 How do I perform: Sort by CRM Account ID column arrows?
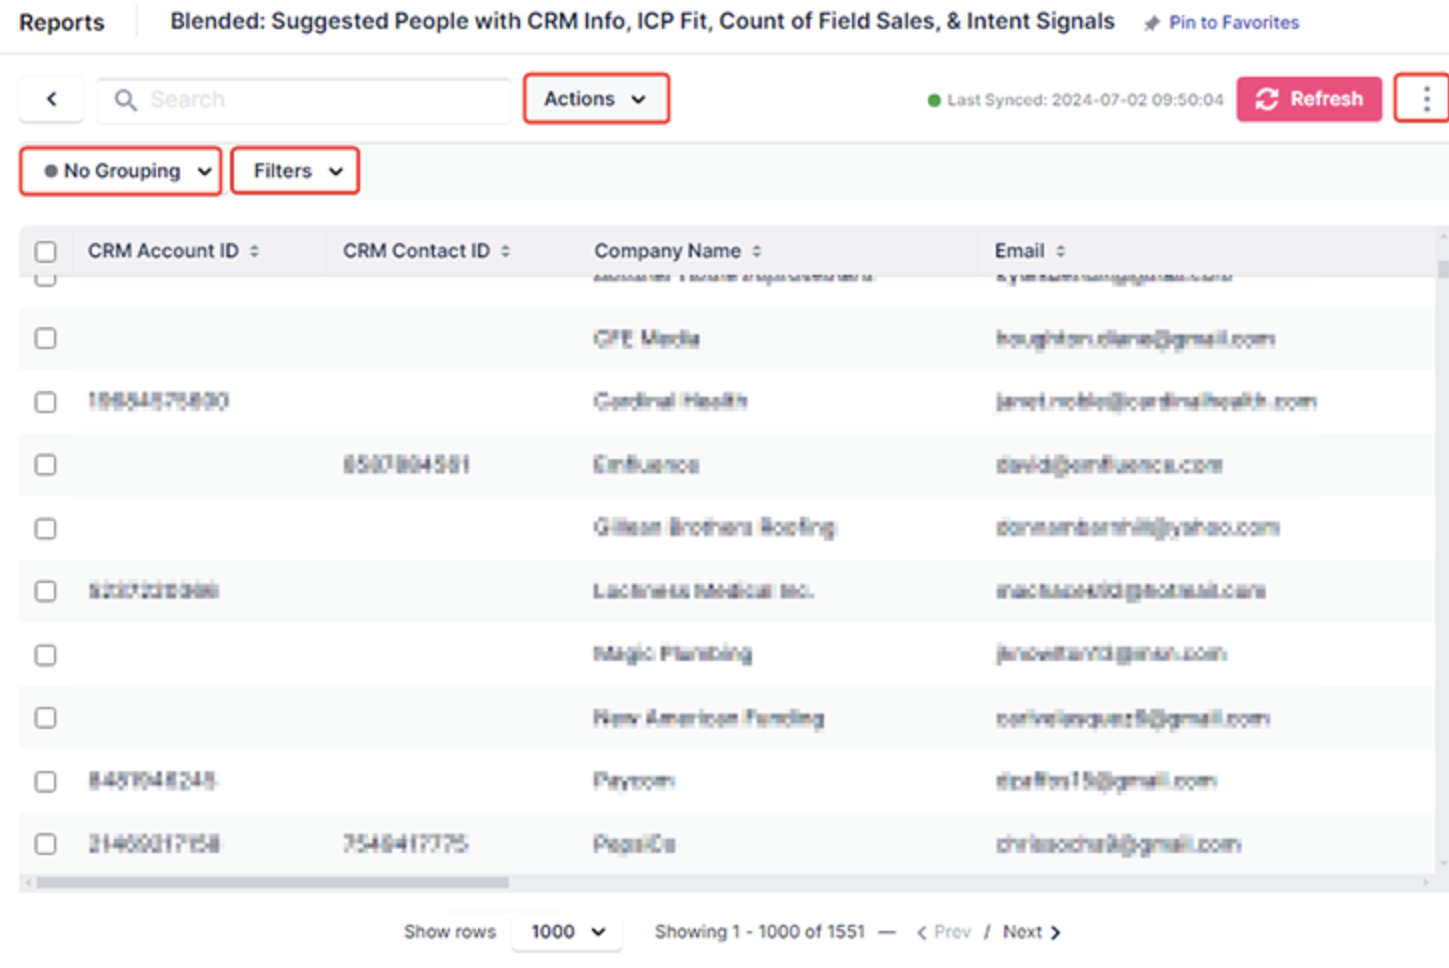255,251
